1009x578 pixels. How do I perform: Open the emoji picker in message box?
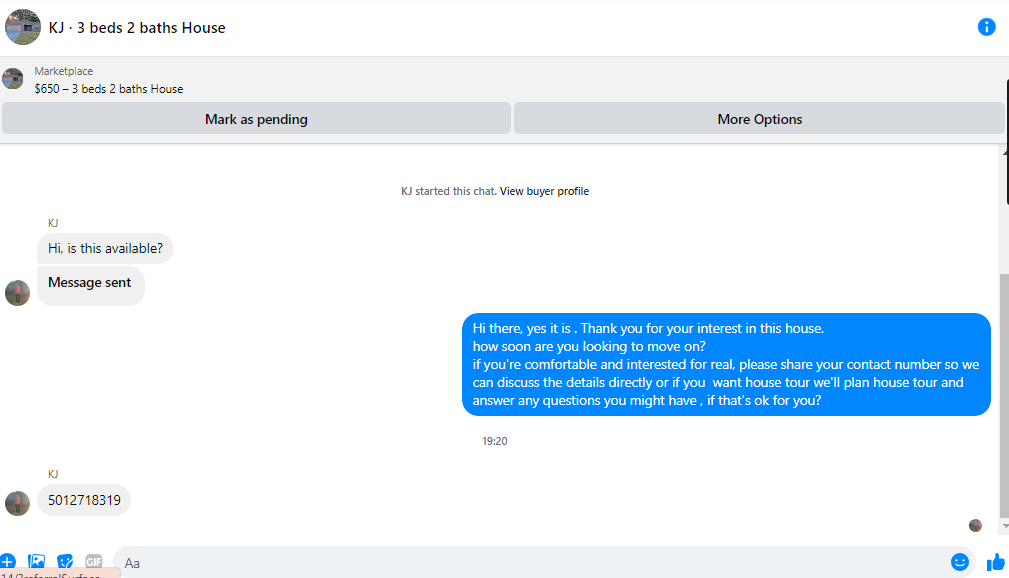[x=959, y=562]
